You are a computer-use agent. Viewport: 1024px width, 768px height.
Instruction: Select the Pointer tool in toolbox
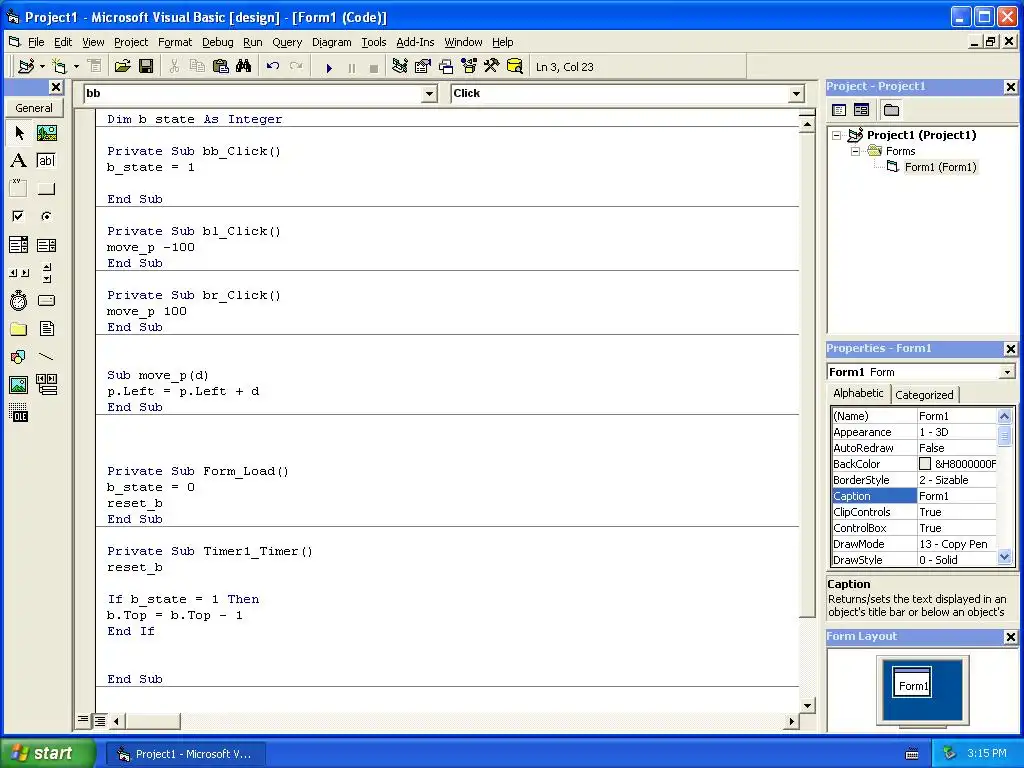point(18,133)
